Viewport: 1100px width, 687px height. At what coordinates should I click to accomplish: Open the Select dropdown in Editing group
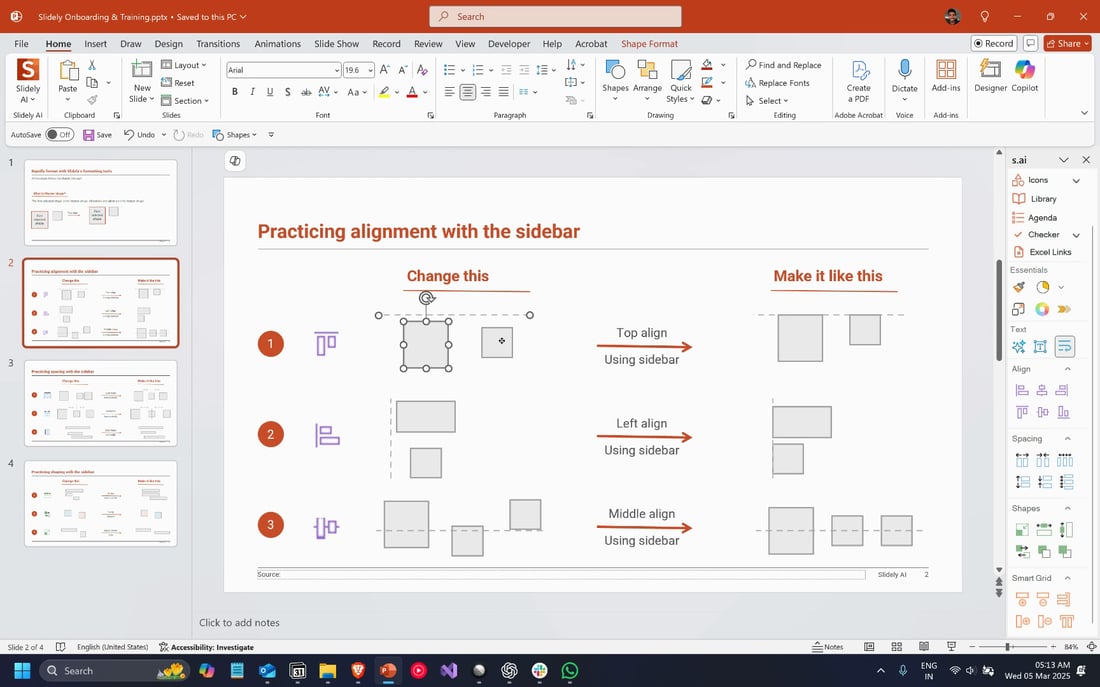point(767,100)
